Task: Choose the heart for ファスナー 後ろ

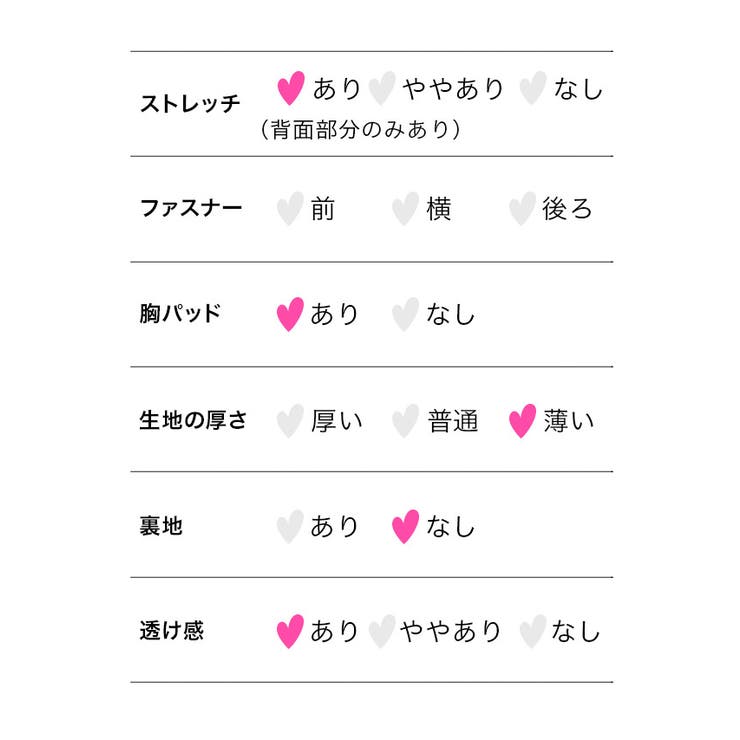Action: [522, 209]
